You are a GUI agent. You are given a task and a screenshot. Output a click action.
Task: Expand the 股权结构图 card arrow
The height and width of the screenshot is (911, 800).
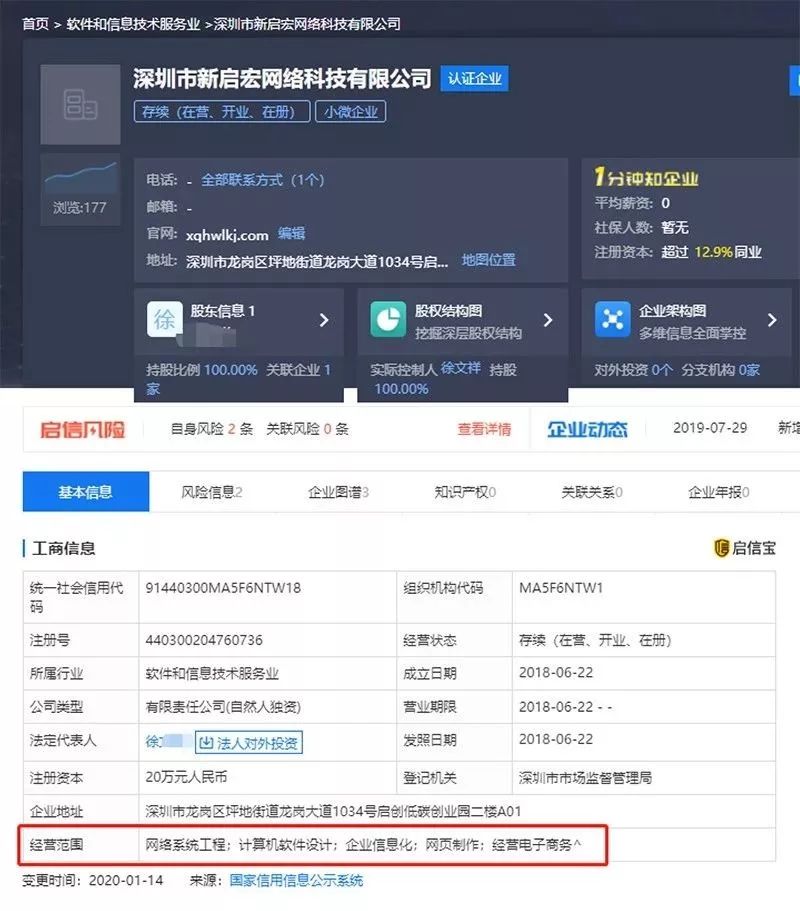coord(548,320)
